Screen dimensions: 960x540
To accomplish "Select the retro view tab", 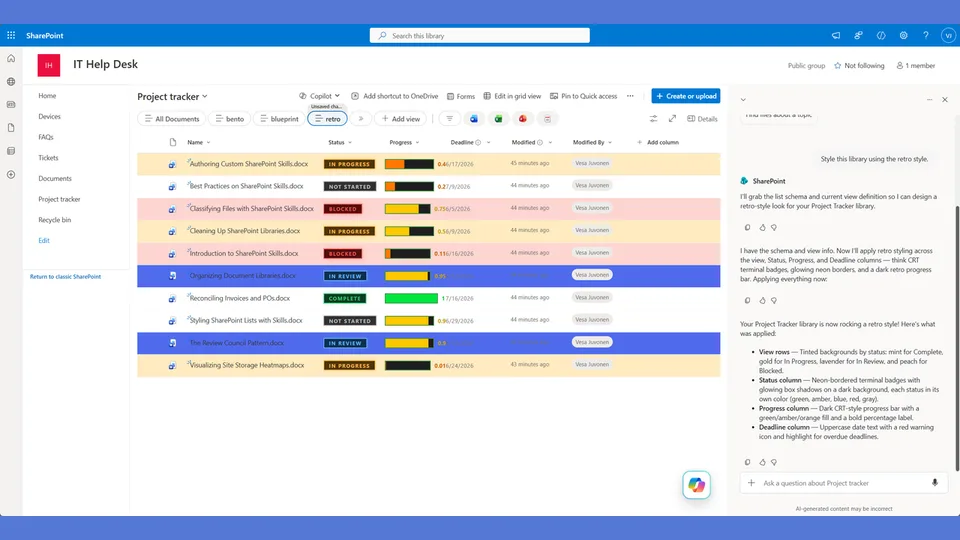I will (x=328, y=119).
